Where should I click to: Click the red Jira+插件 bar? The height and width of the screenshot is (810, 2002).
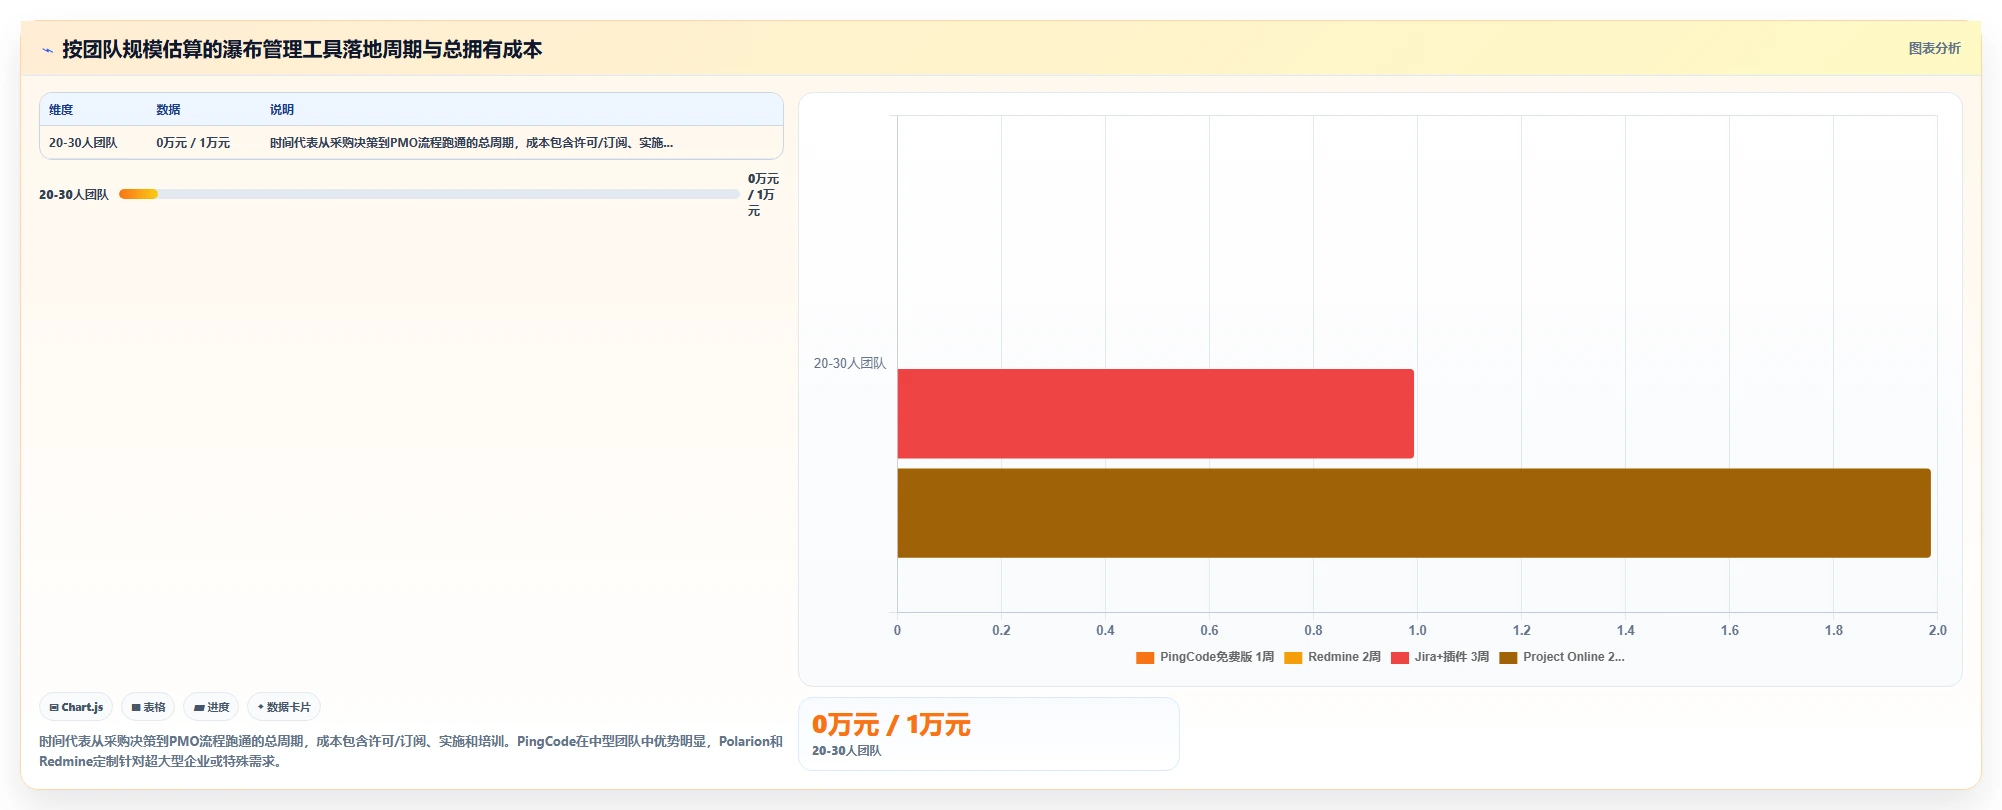pos(1155,414)
